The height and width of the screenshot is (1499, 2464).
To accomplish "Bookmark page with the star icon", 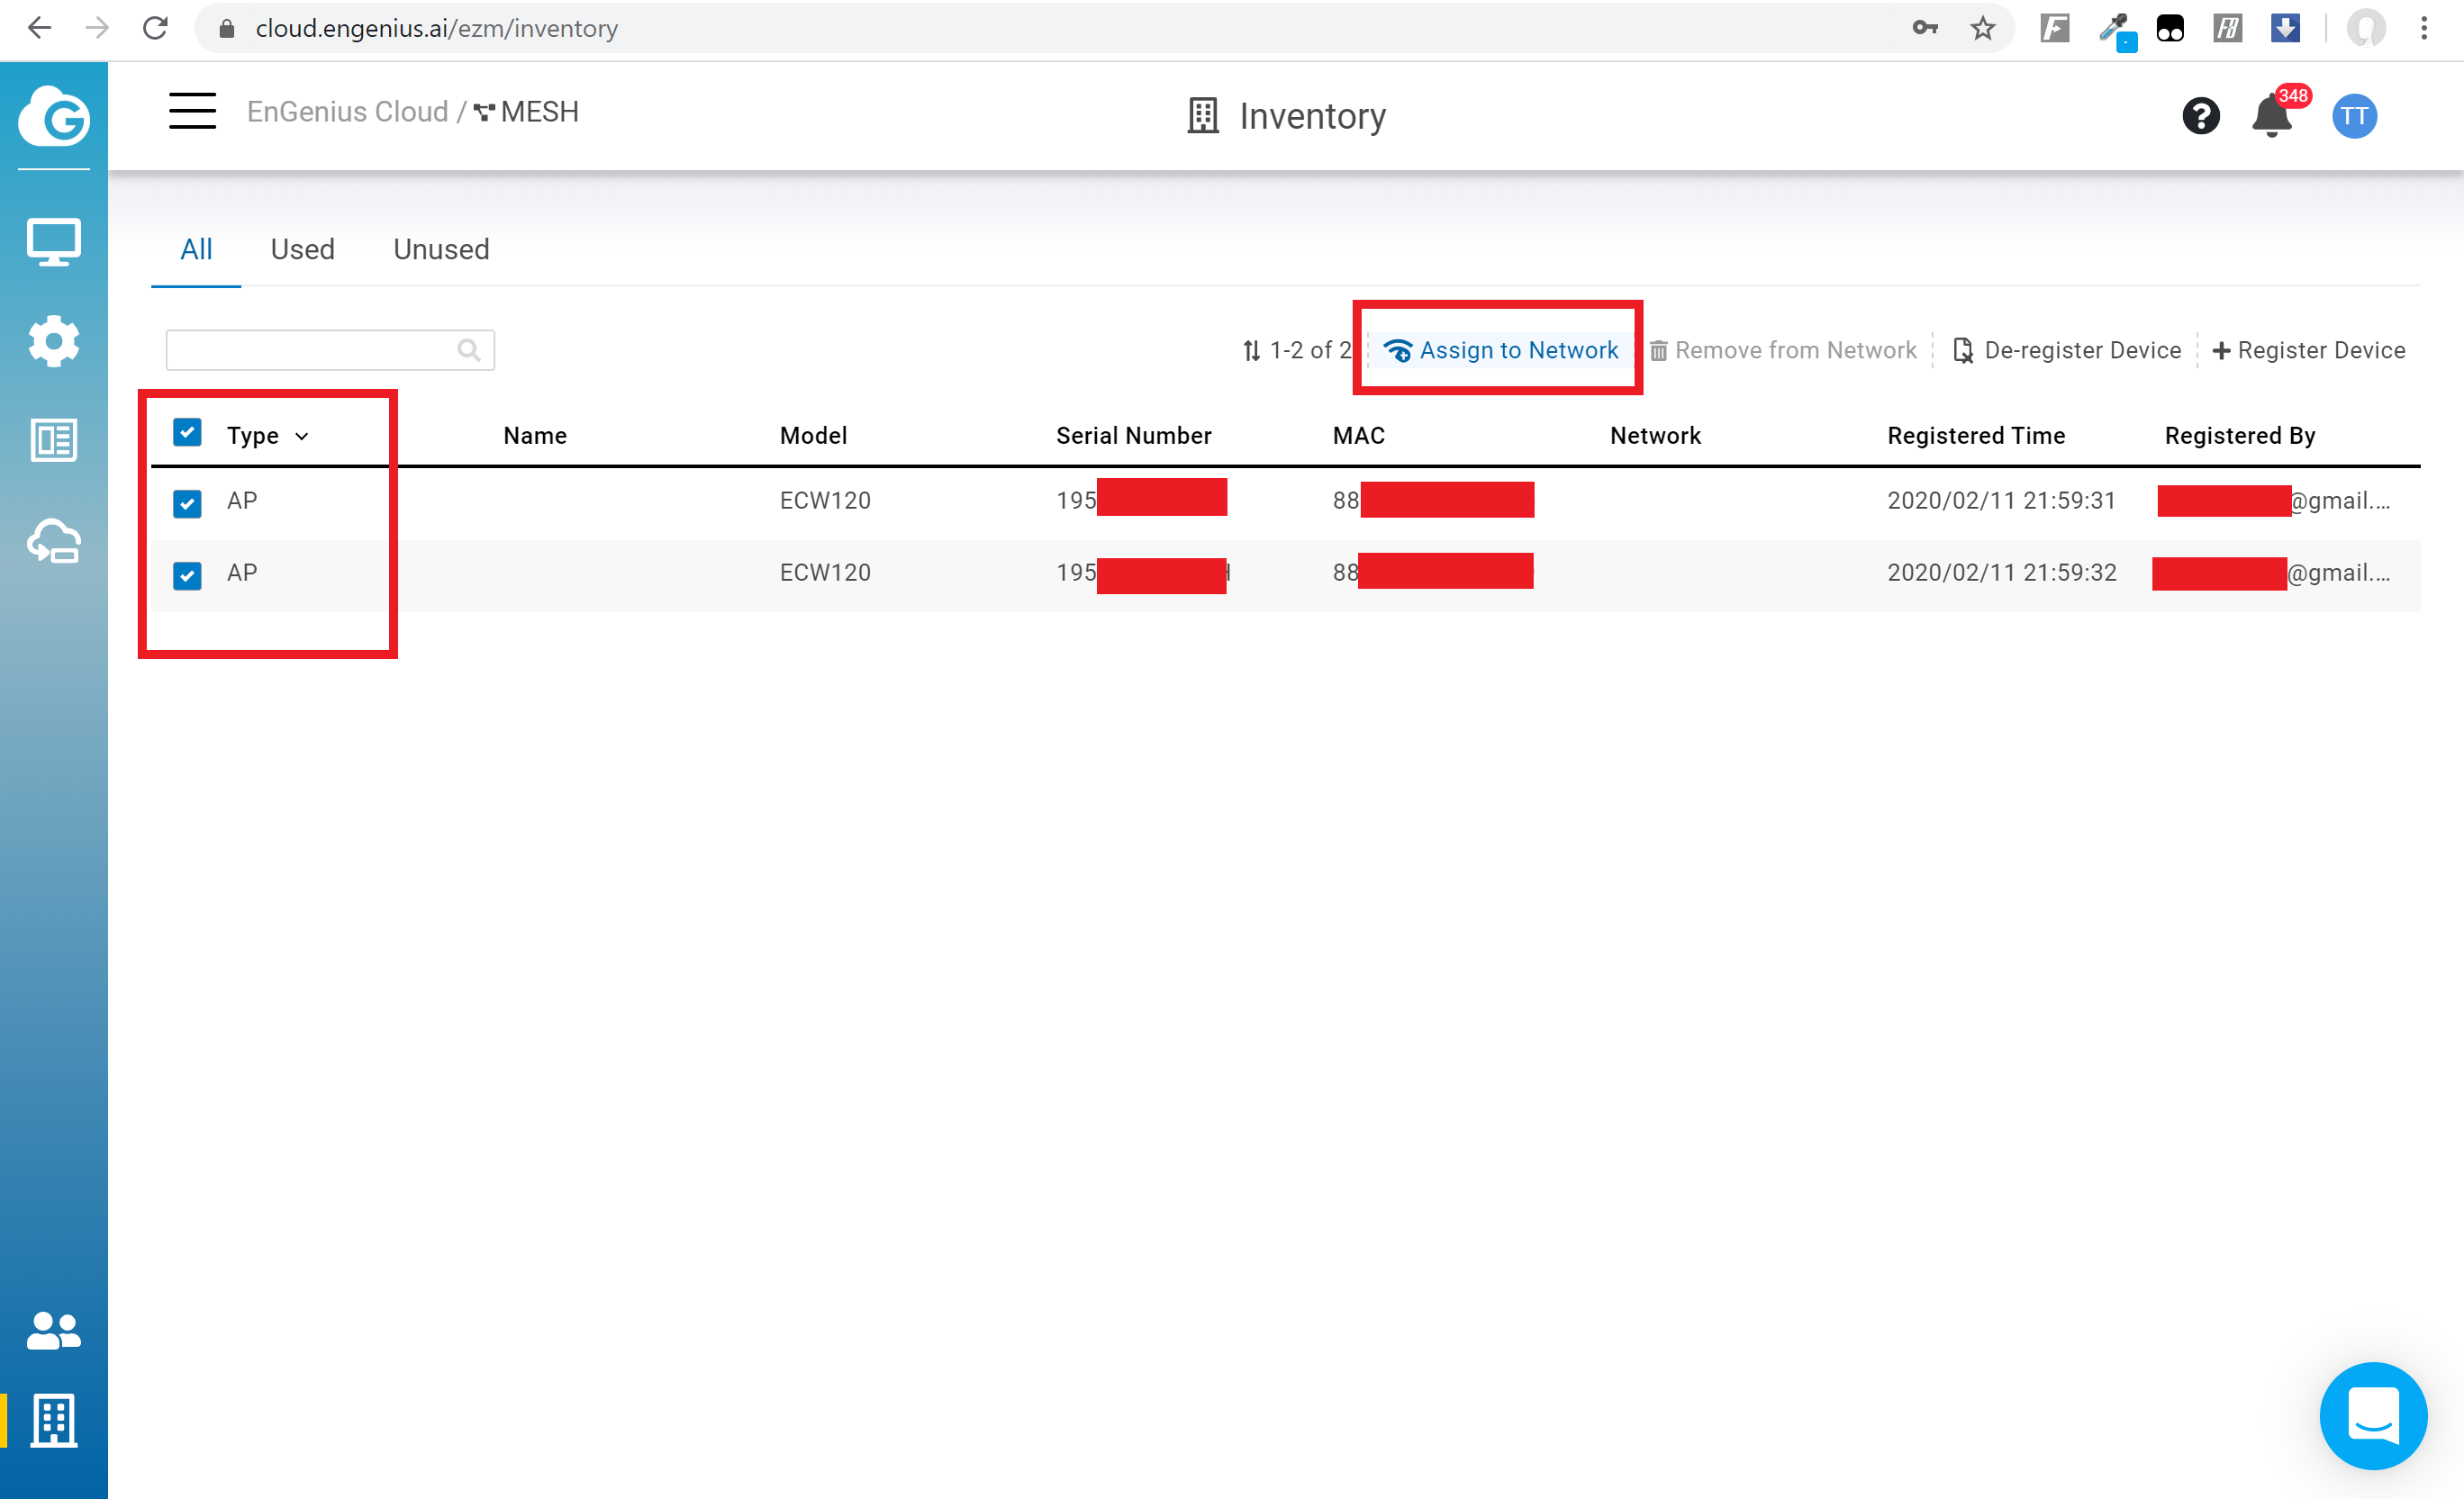I will tap(1983, 28).
